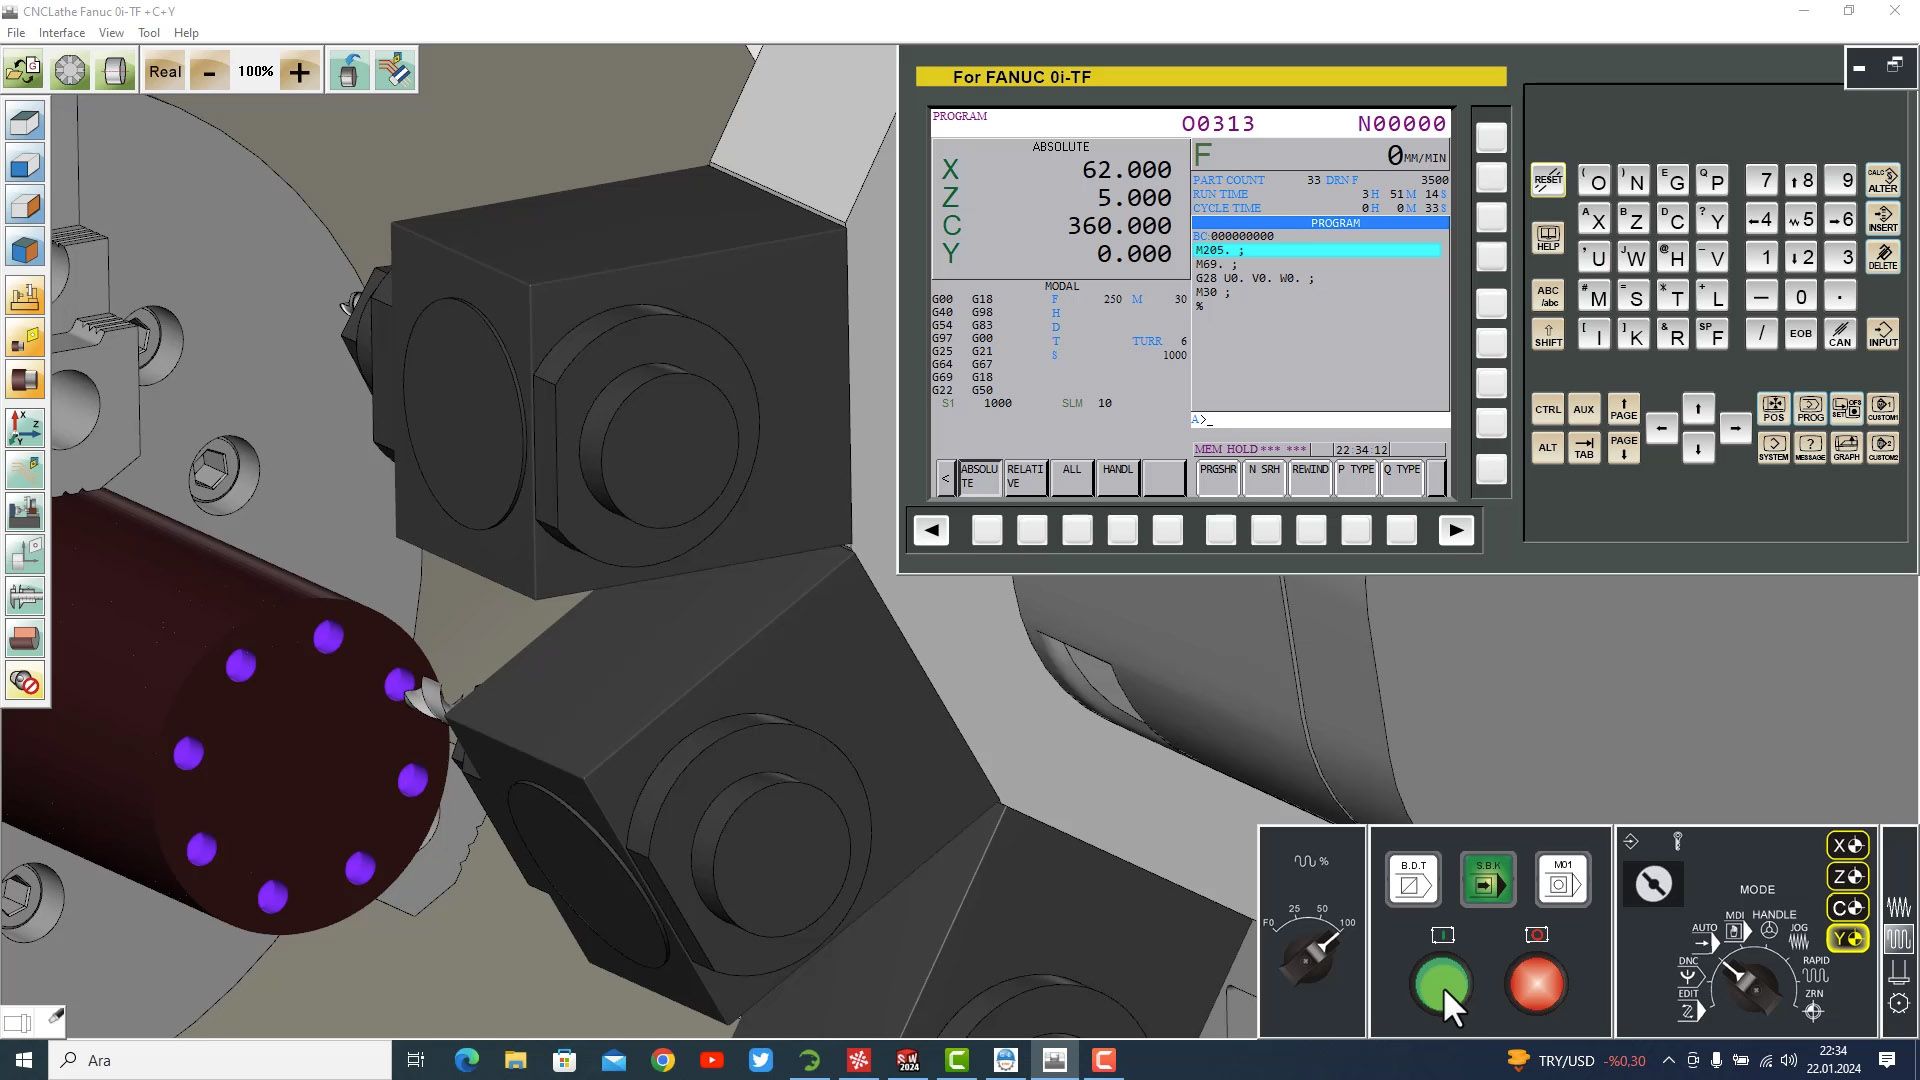Open the Tool menu

tap(149, 33)
